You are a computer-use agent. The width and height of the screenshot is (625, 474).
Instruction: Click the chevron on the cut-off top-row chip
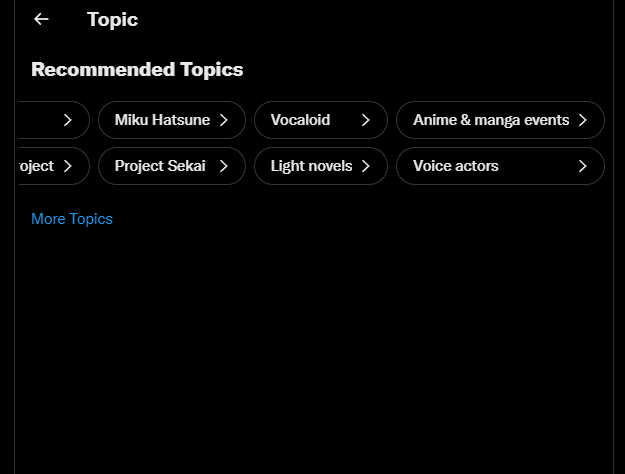[67, 120]
